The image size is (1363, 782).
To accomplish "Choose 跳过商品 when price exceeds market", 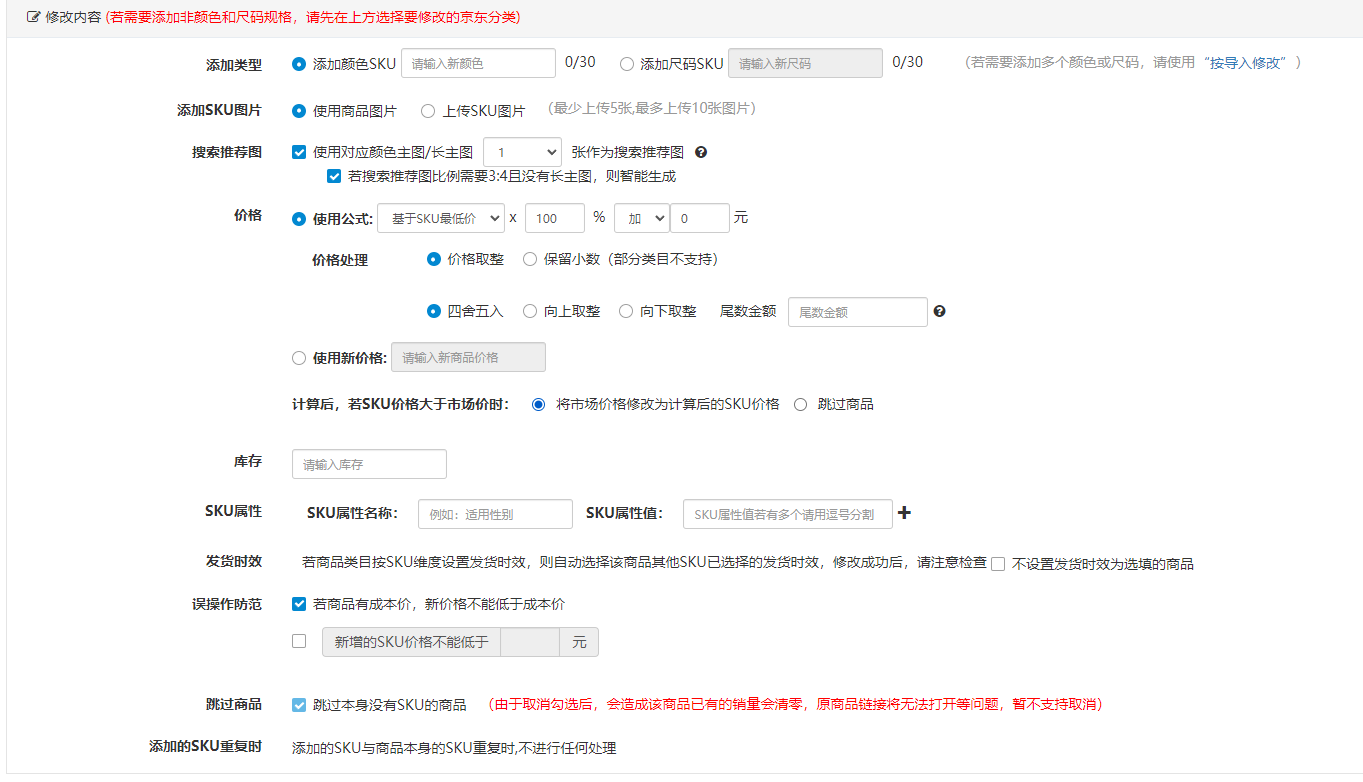I will [x=800, y=405].
